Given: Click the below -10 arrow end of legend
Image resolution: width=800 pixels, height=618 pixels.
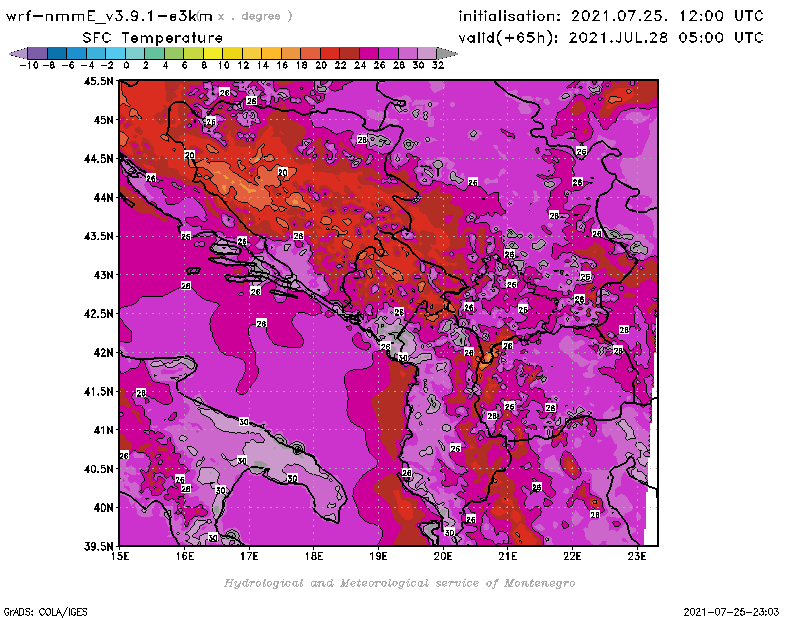Looking at the screenshot, I should pyautogui.click(x=18, y=53).
